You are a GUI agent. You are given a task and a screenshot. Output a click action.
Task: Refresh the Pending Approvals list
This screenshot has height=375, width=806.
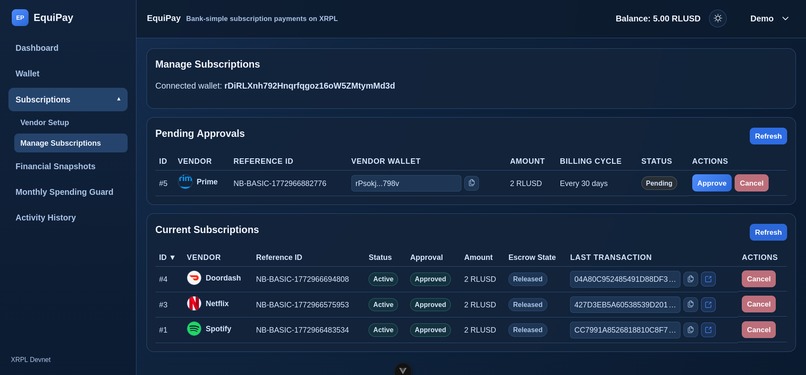coord(768,136)
